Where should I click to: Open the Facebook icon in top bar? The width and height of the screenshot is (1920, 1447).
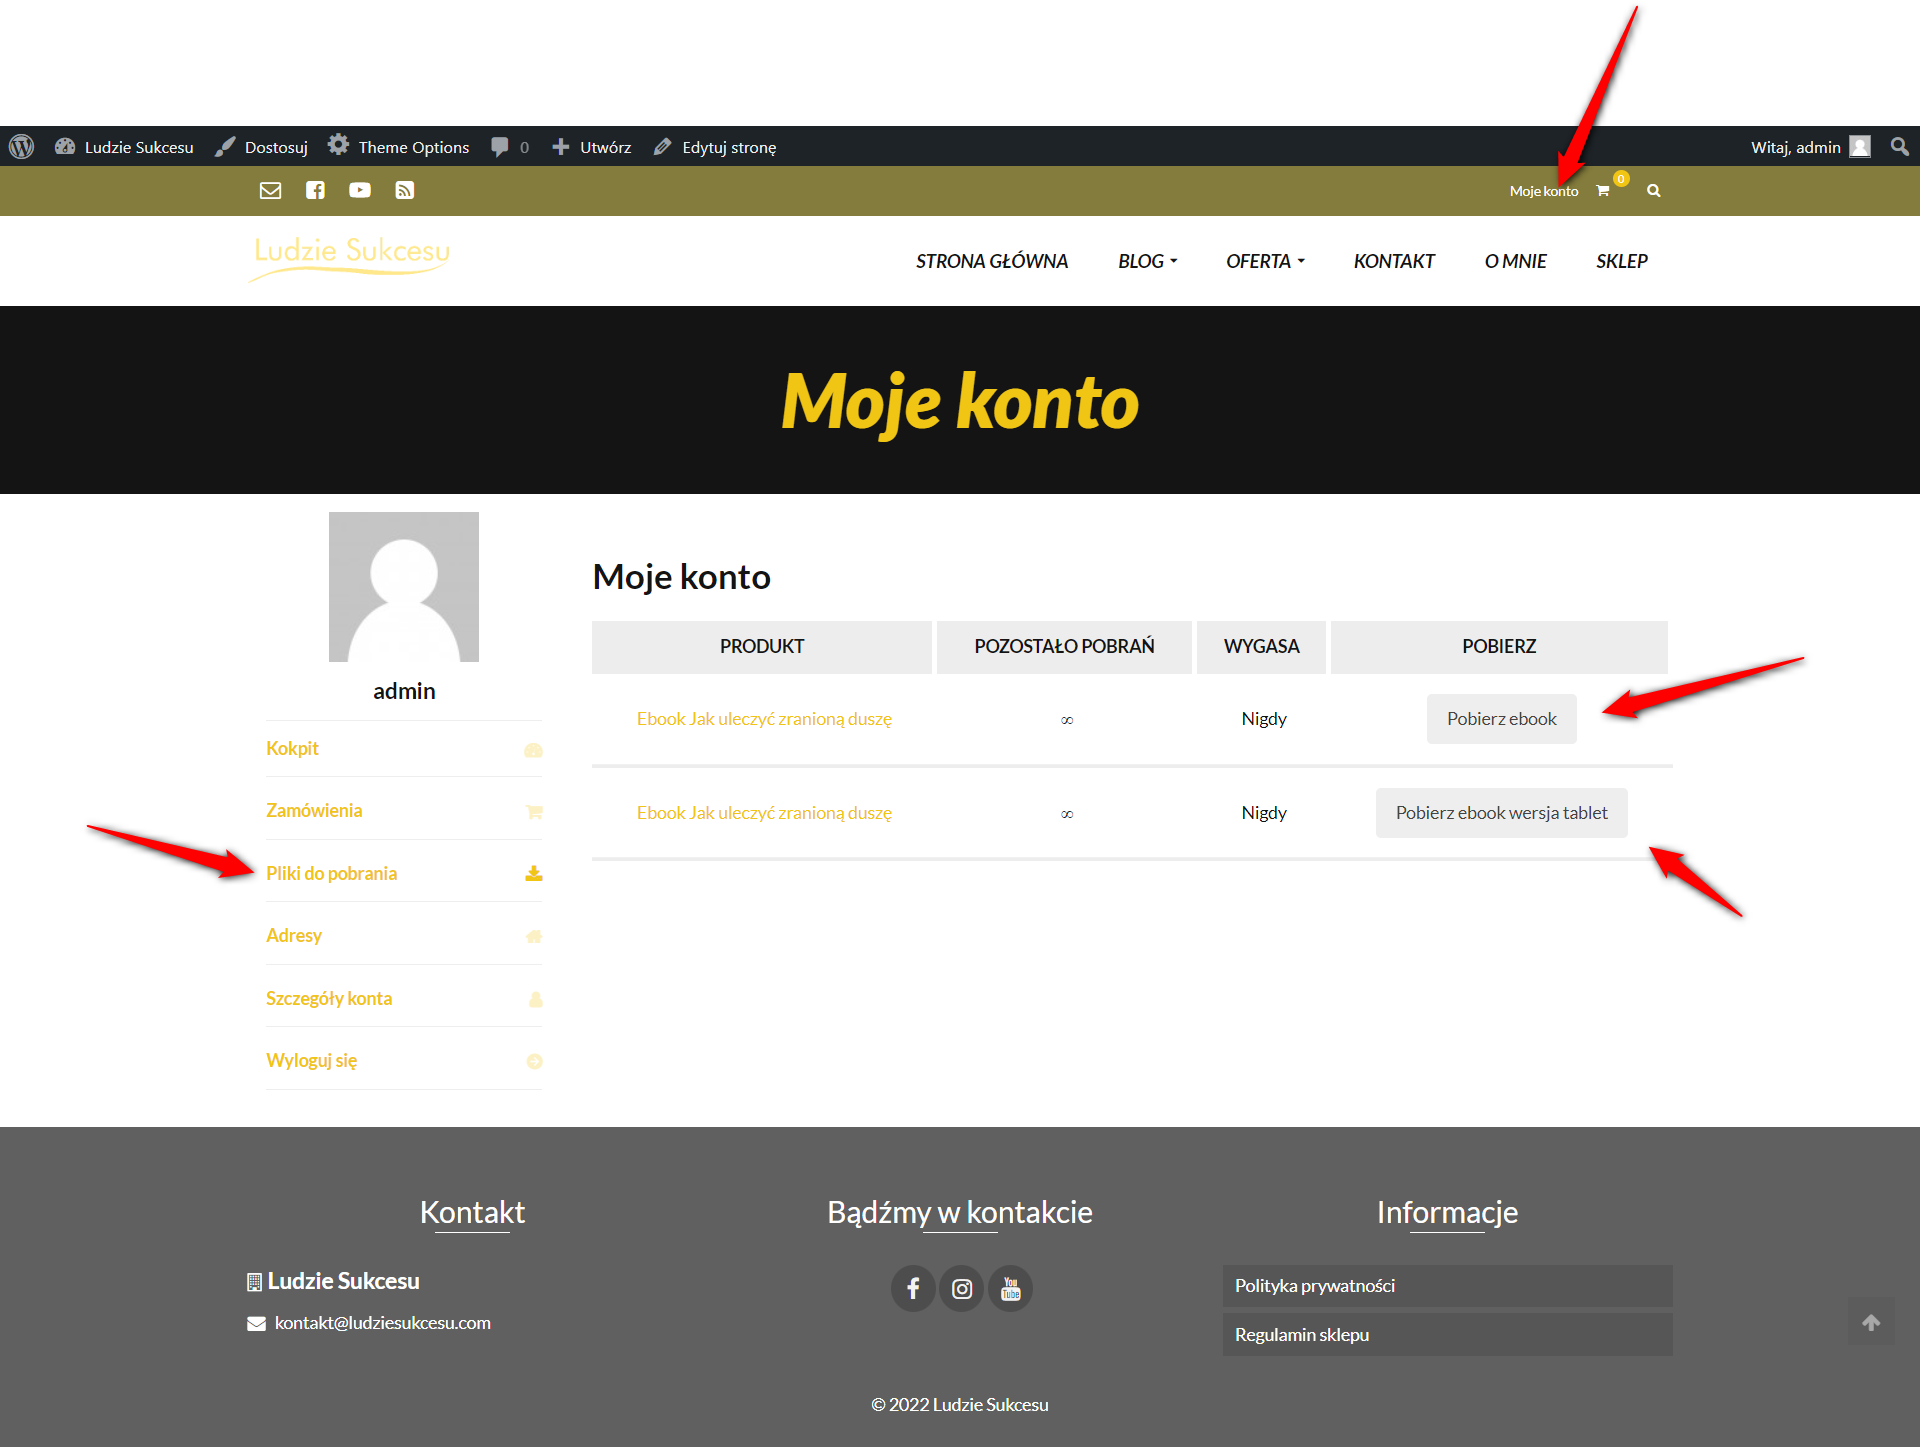coord(315,190)
